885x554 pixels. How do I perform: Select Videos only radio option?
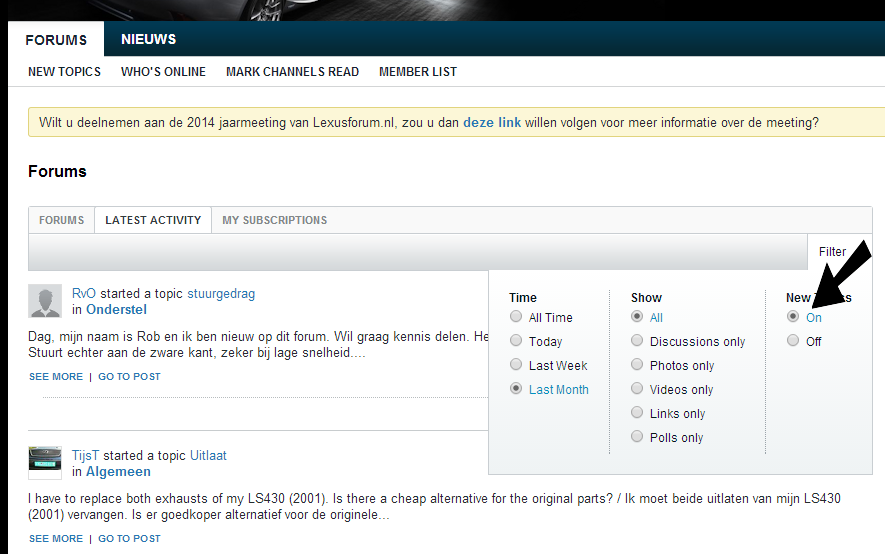point(637,389)
